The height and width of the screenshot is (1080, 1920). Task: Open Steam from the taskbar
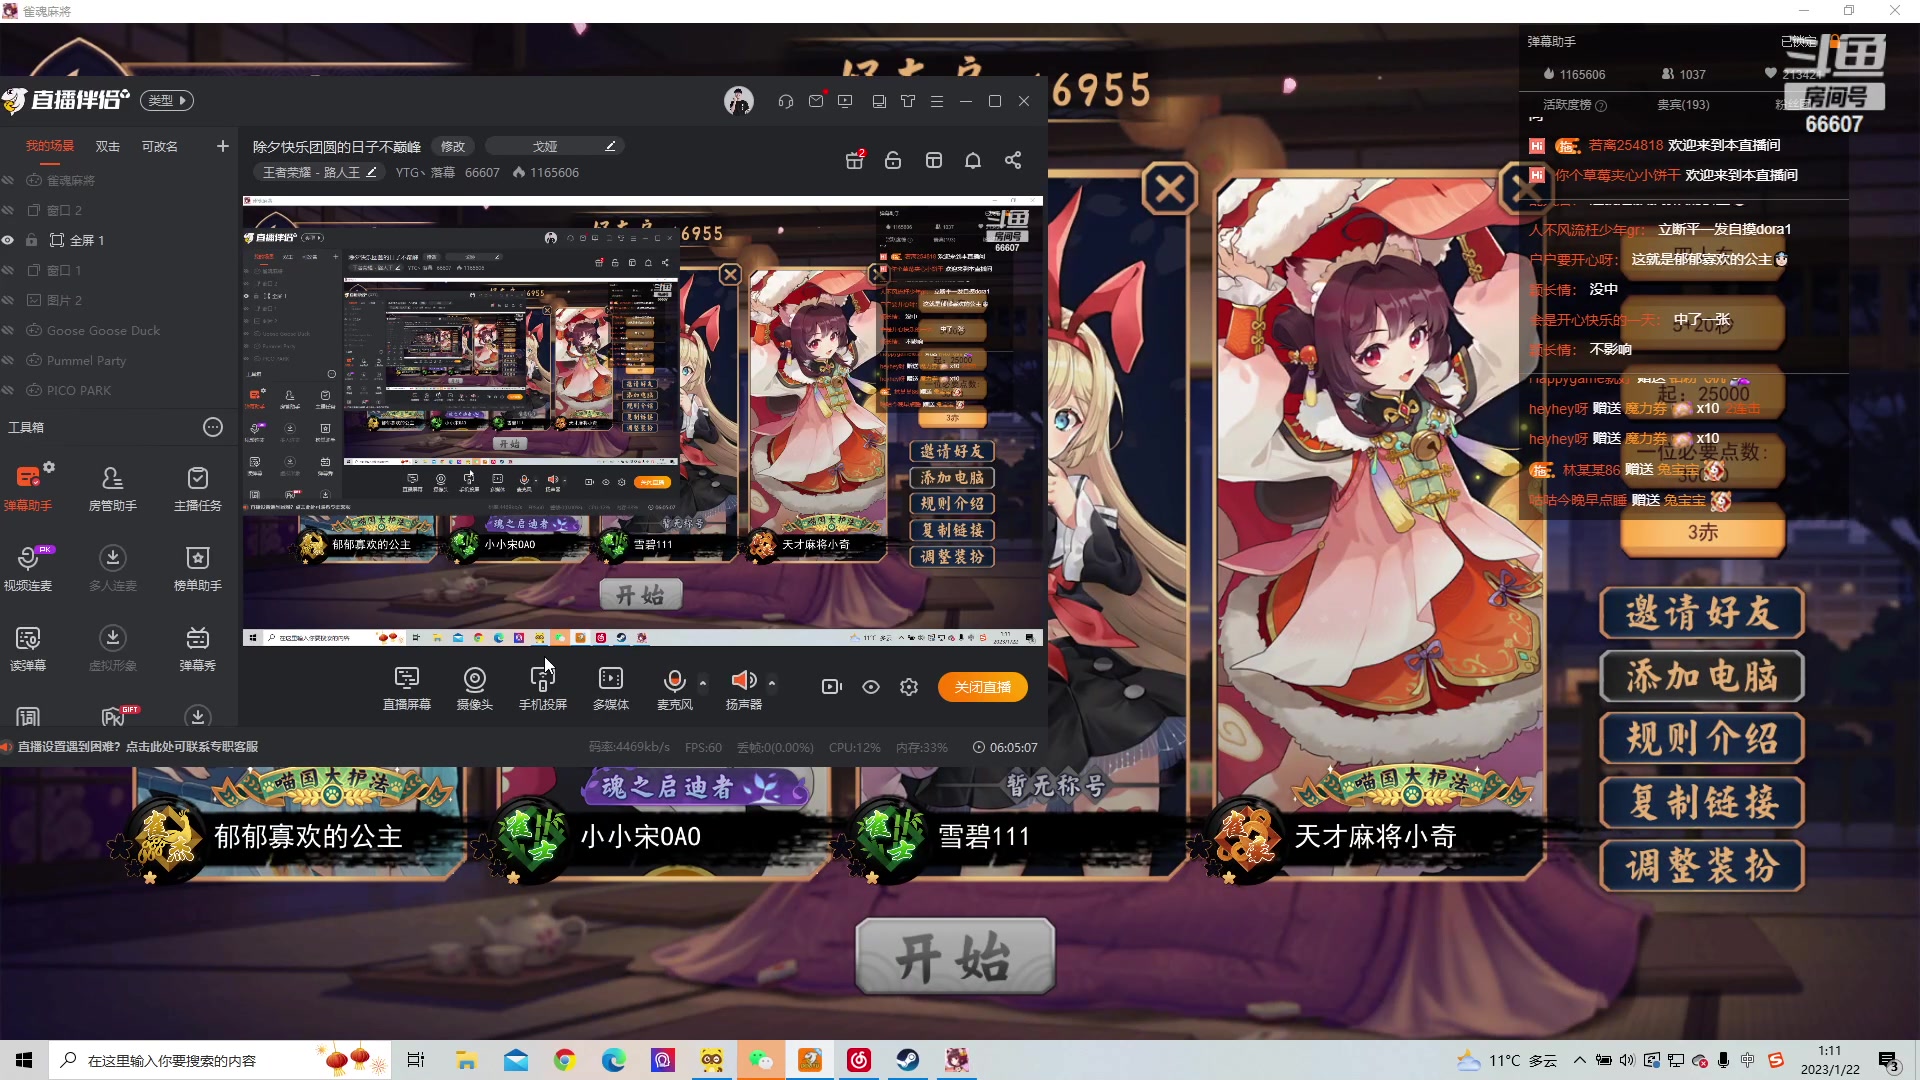(x=908, y=1060)
